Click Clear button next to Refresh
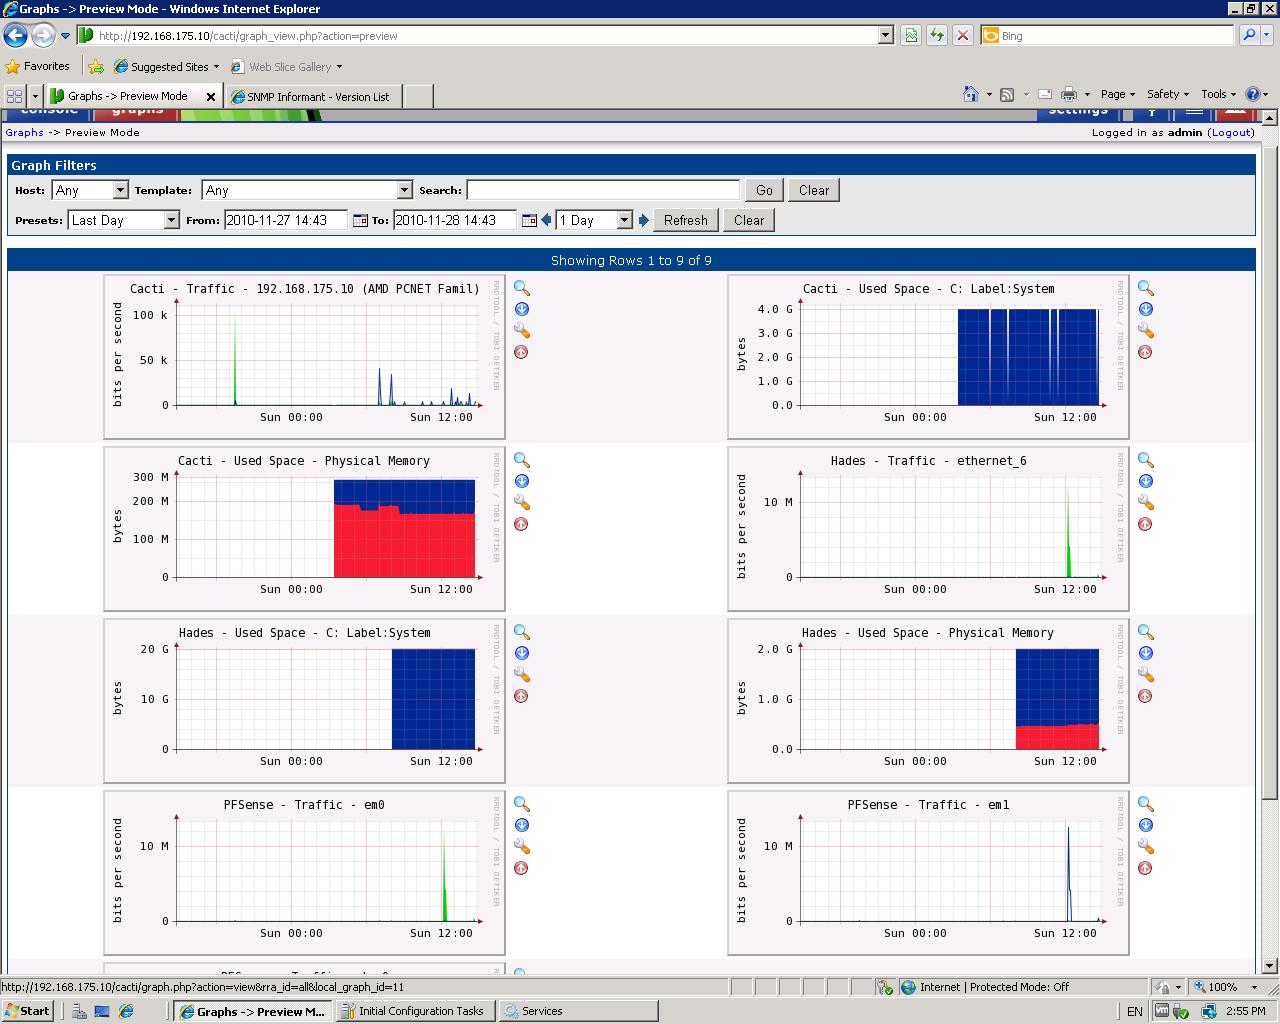 [x=749, y=220]
